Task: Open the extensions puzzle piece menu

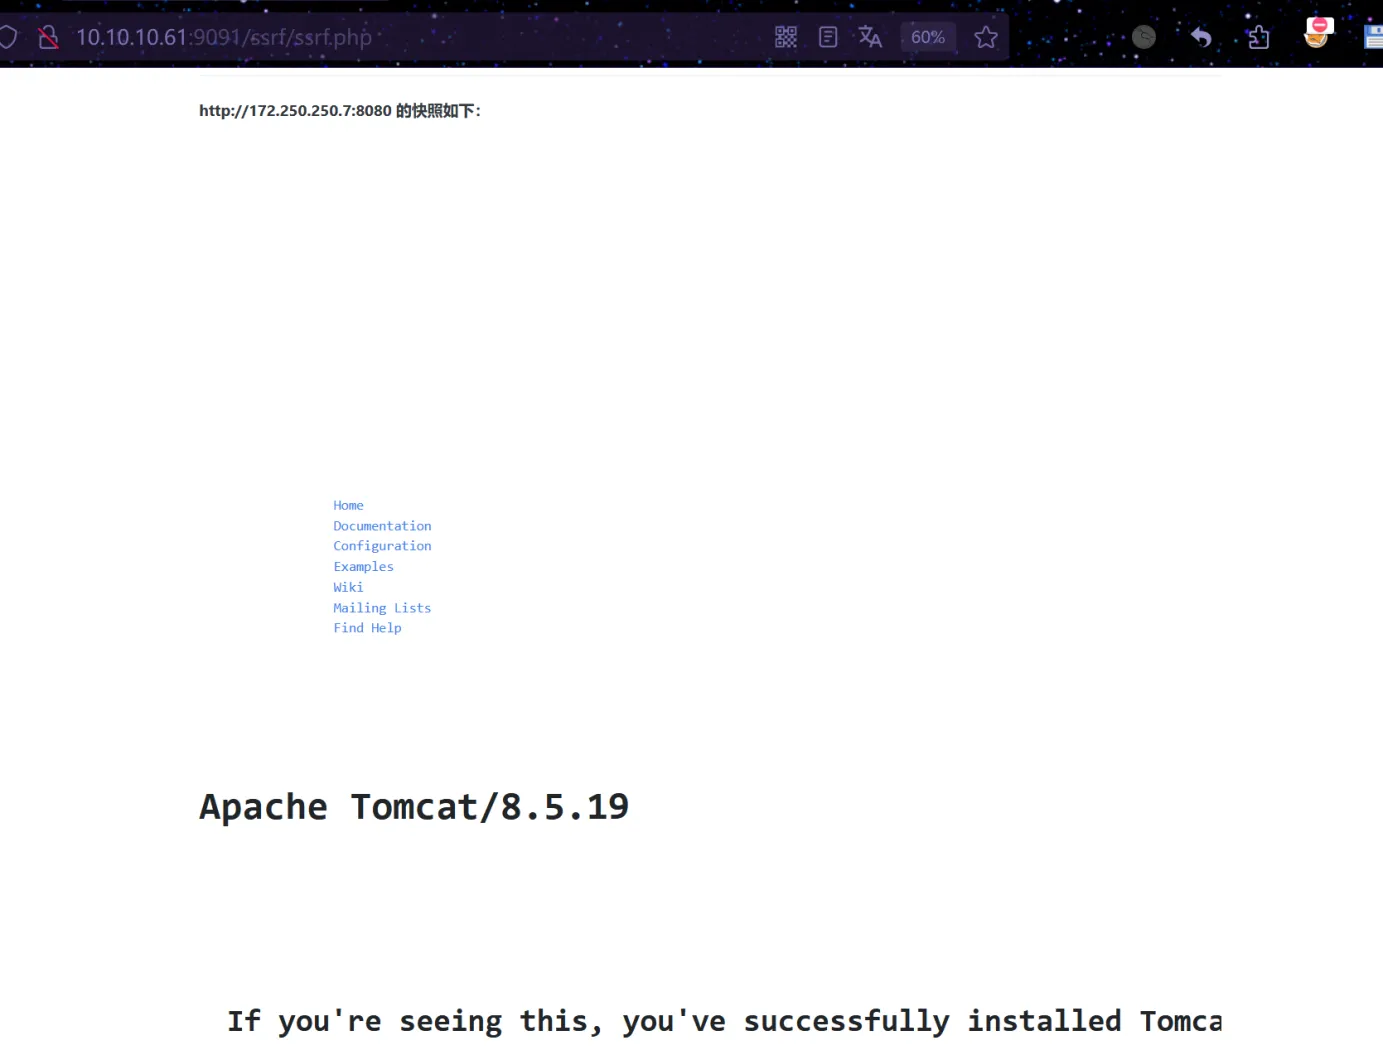Action: tap(1258, 38)
